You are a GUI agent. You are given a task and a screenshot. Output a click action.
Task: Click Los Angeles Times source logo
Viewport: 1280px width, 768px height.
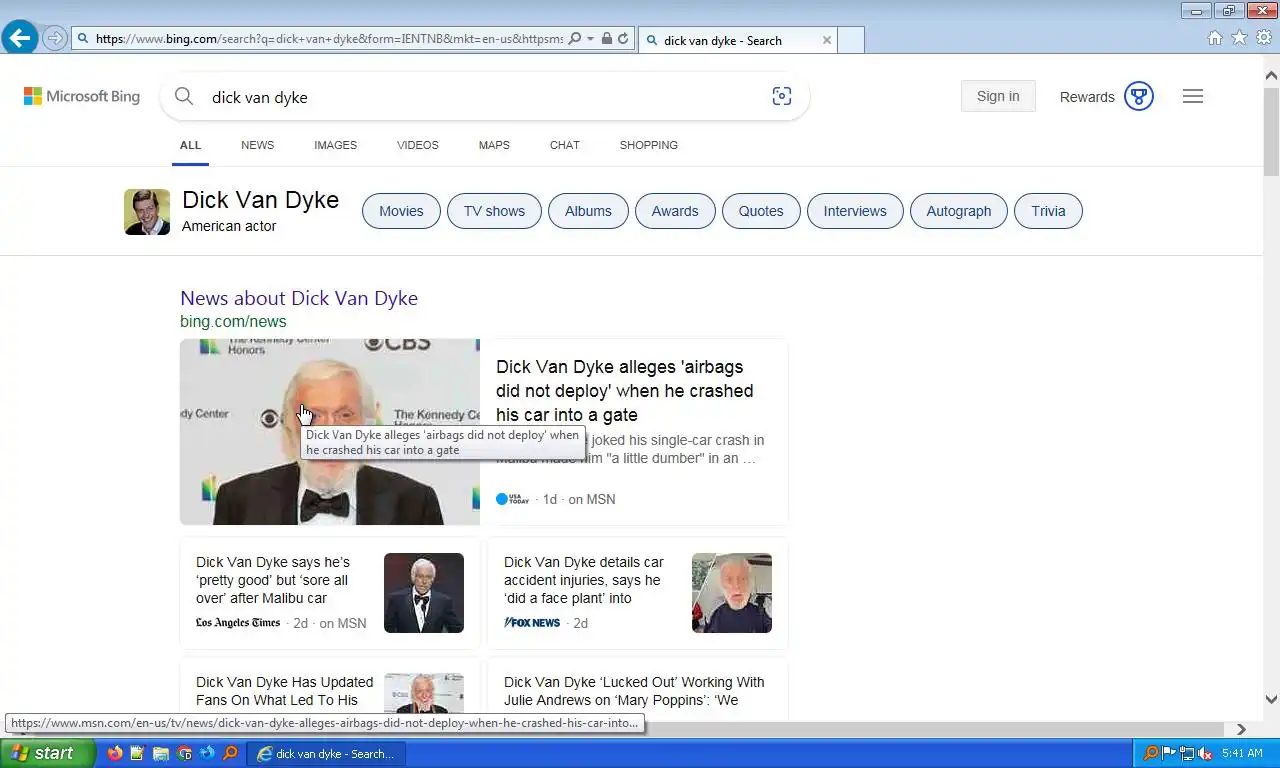238,623
